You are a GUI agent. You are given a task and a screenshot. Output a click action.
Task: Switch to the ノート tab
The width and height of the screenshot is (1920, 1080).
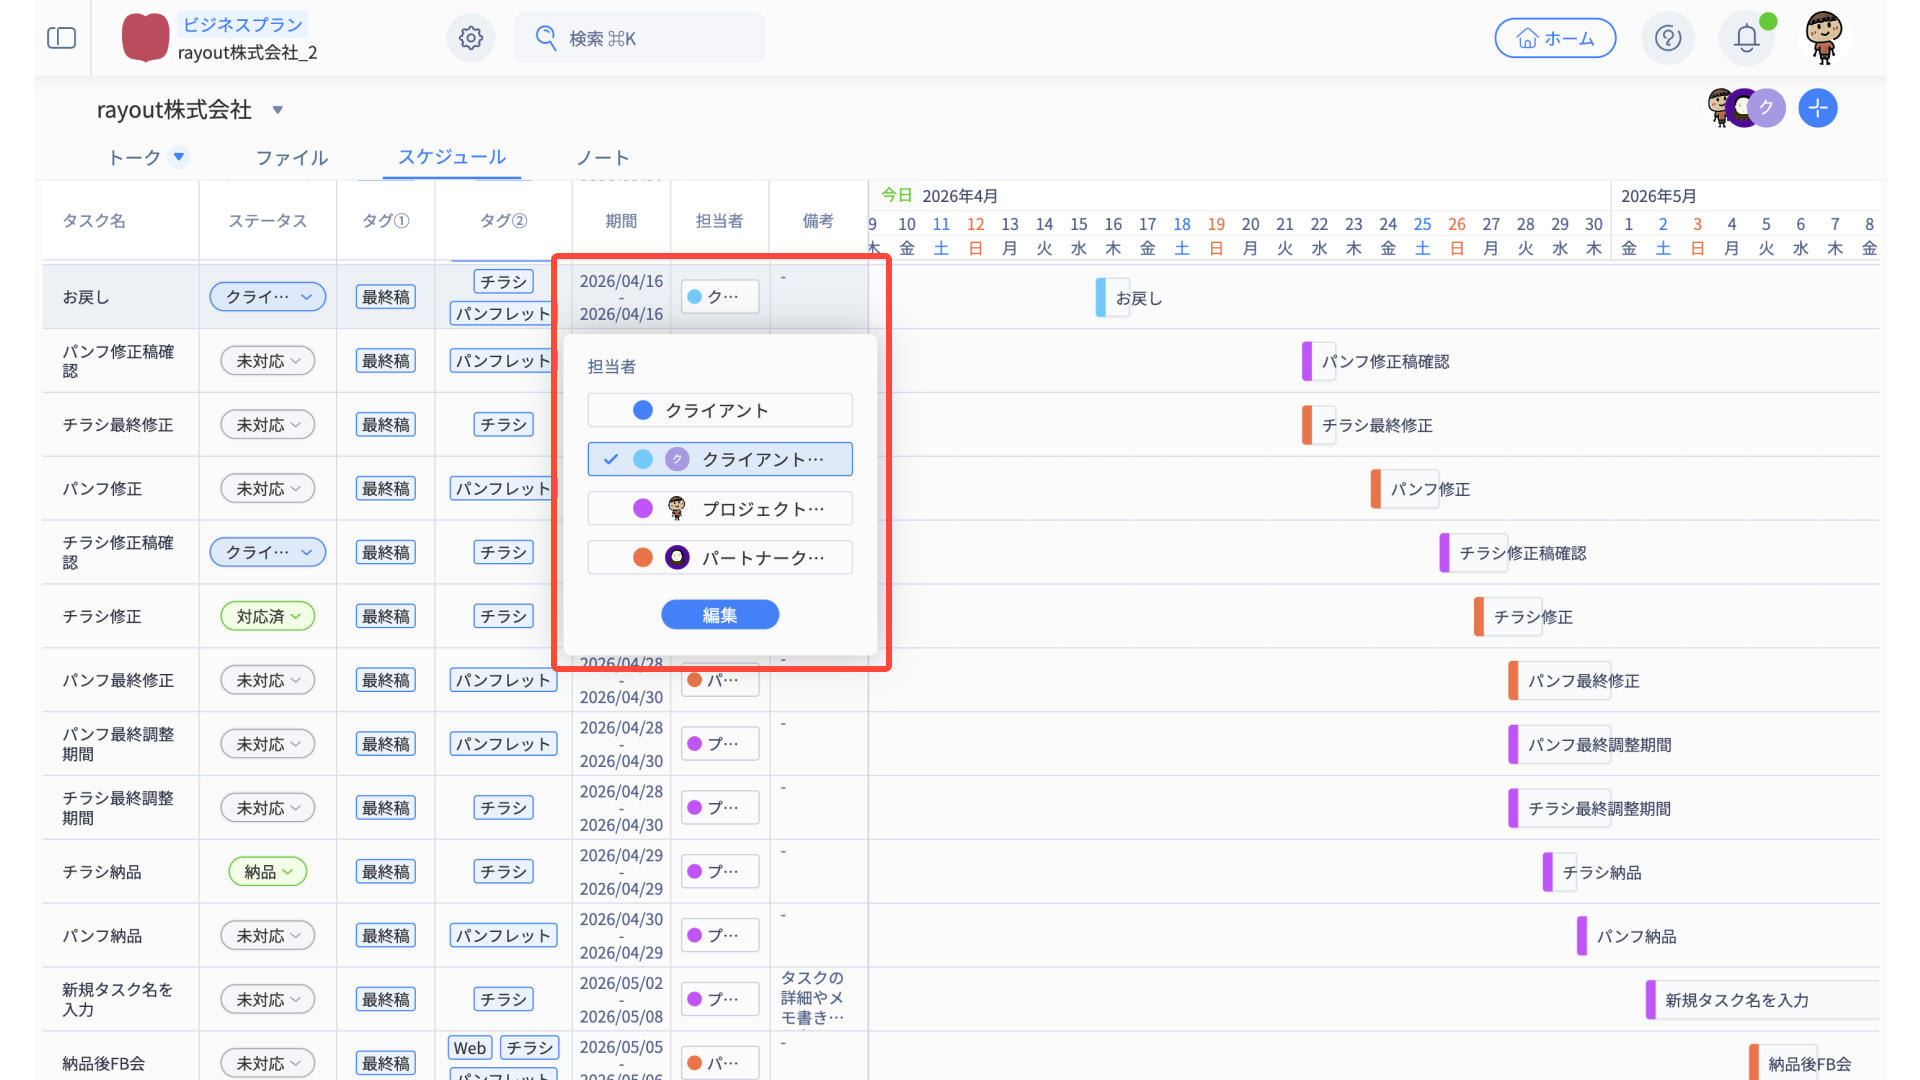[x=603, y=157]
